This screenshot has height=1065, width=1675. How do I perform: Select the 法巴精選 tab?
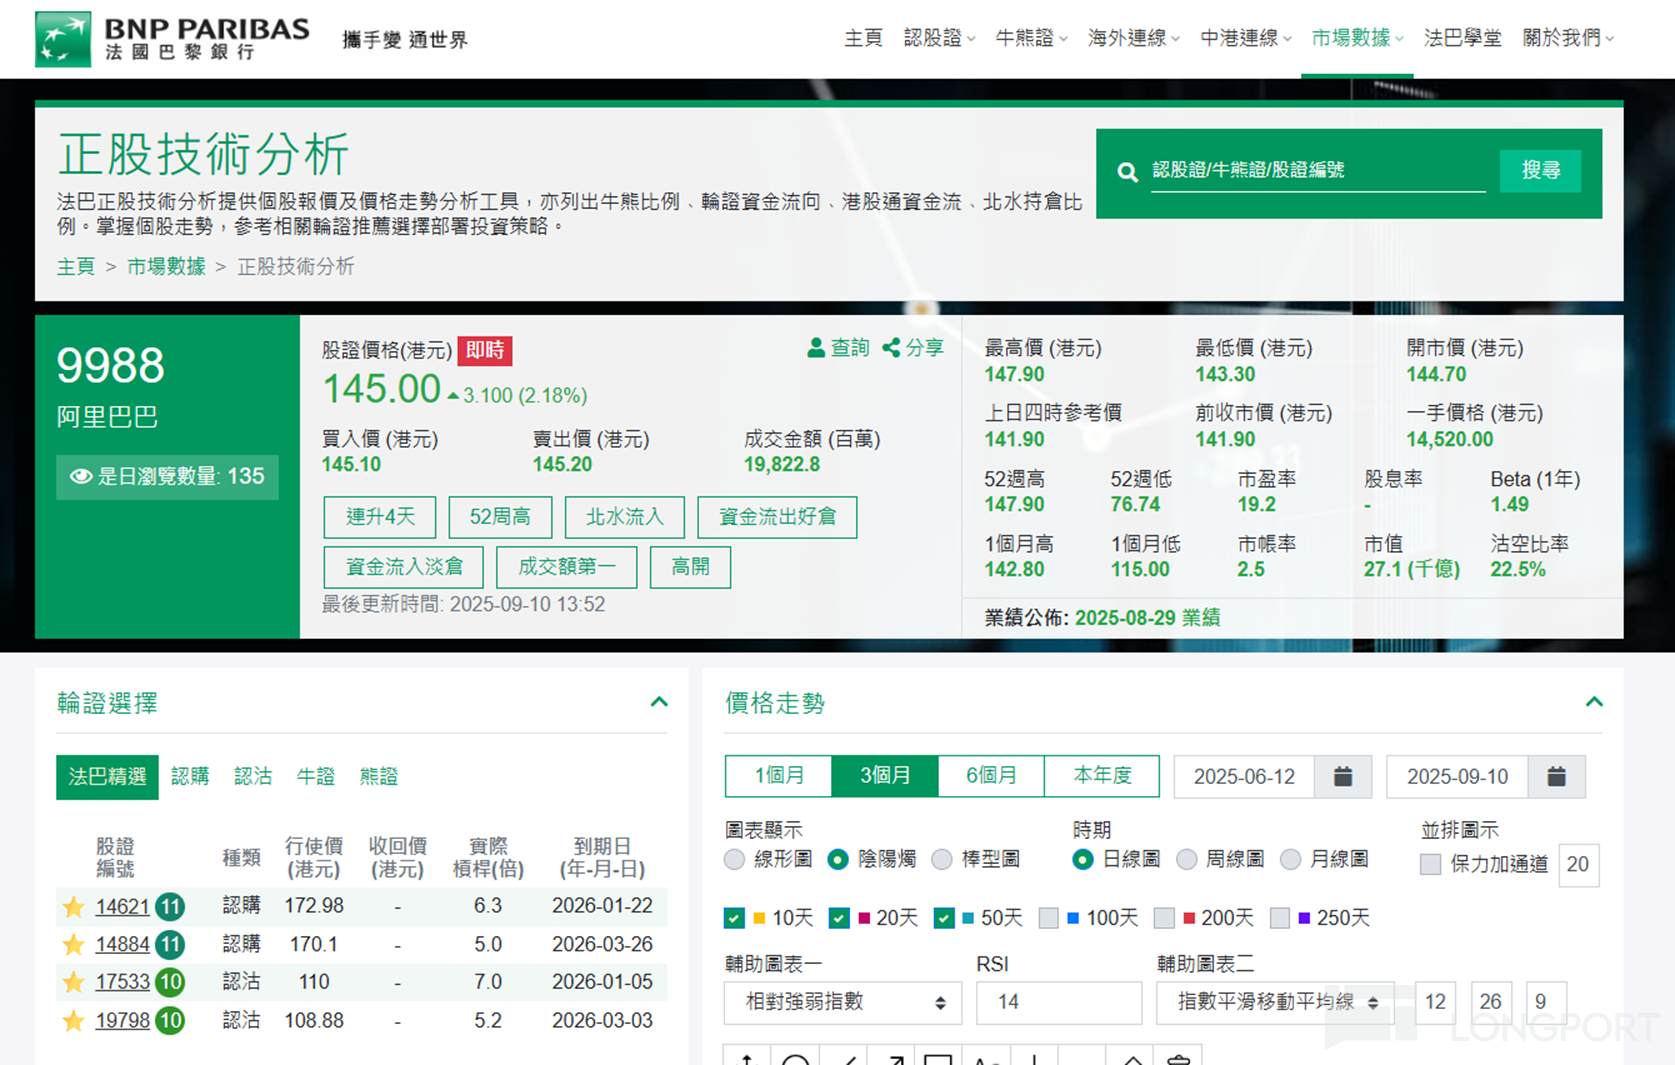(107, 777)
